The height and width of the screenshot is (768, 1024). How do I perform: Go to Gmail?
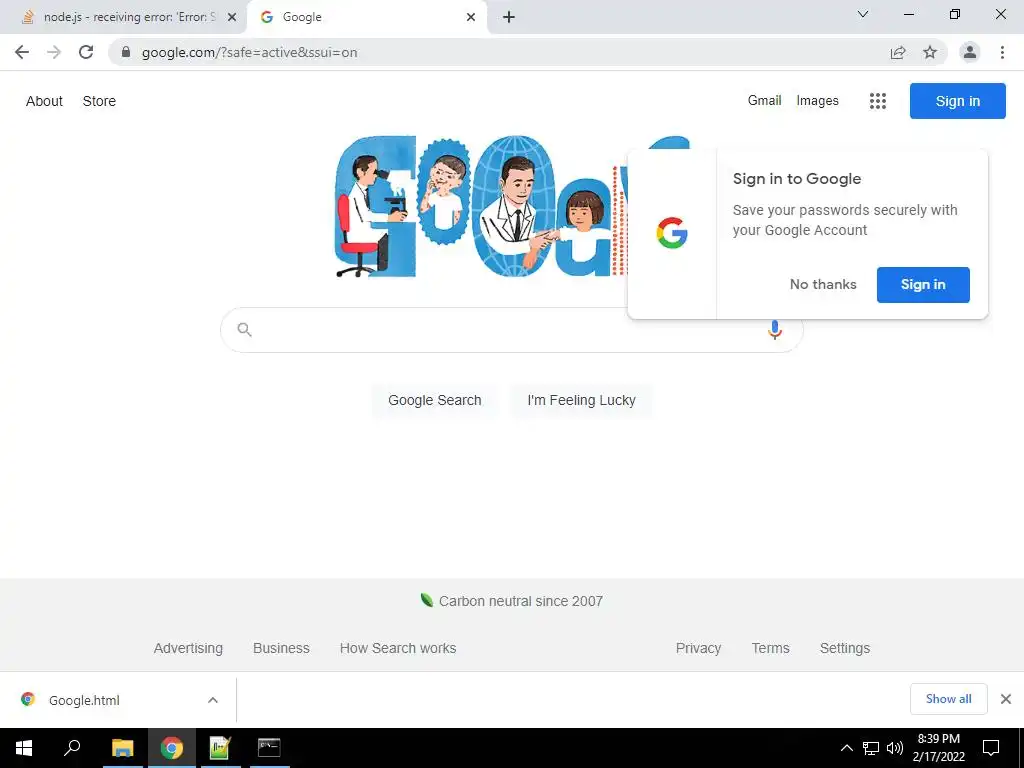click(765, 101)
